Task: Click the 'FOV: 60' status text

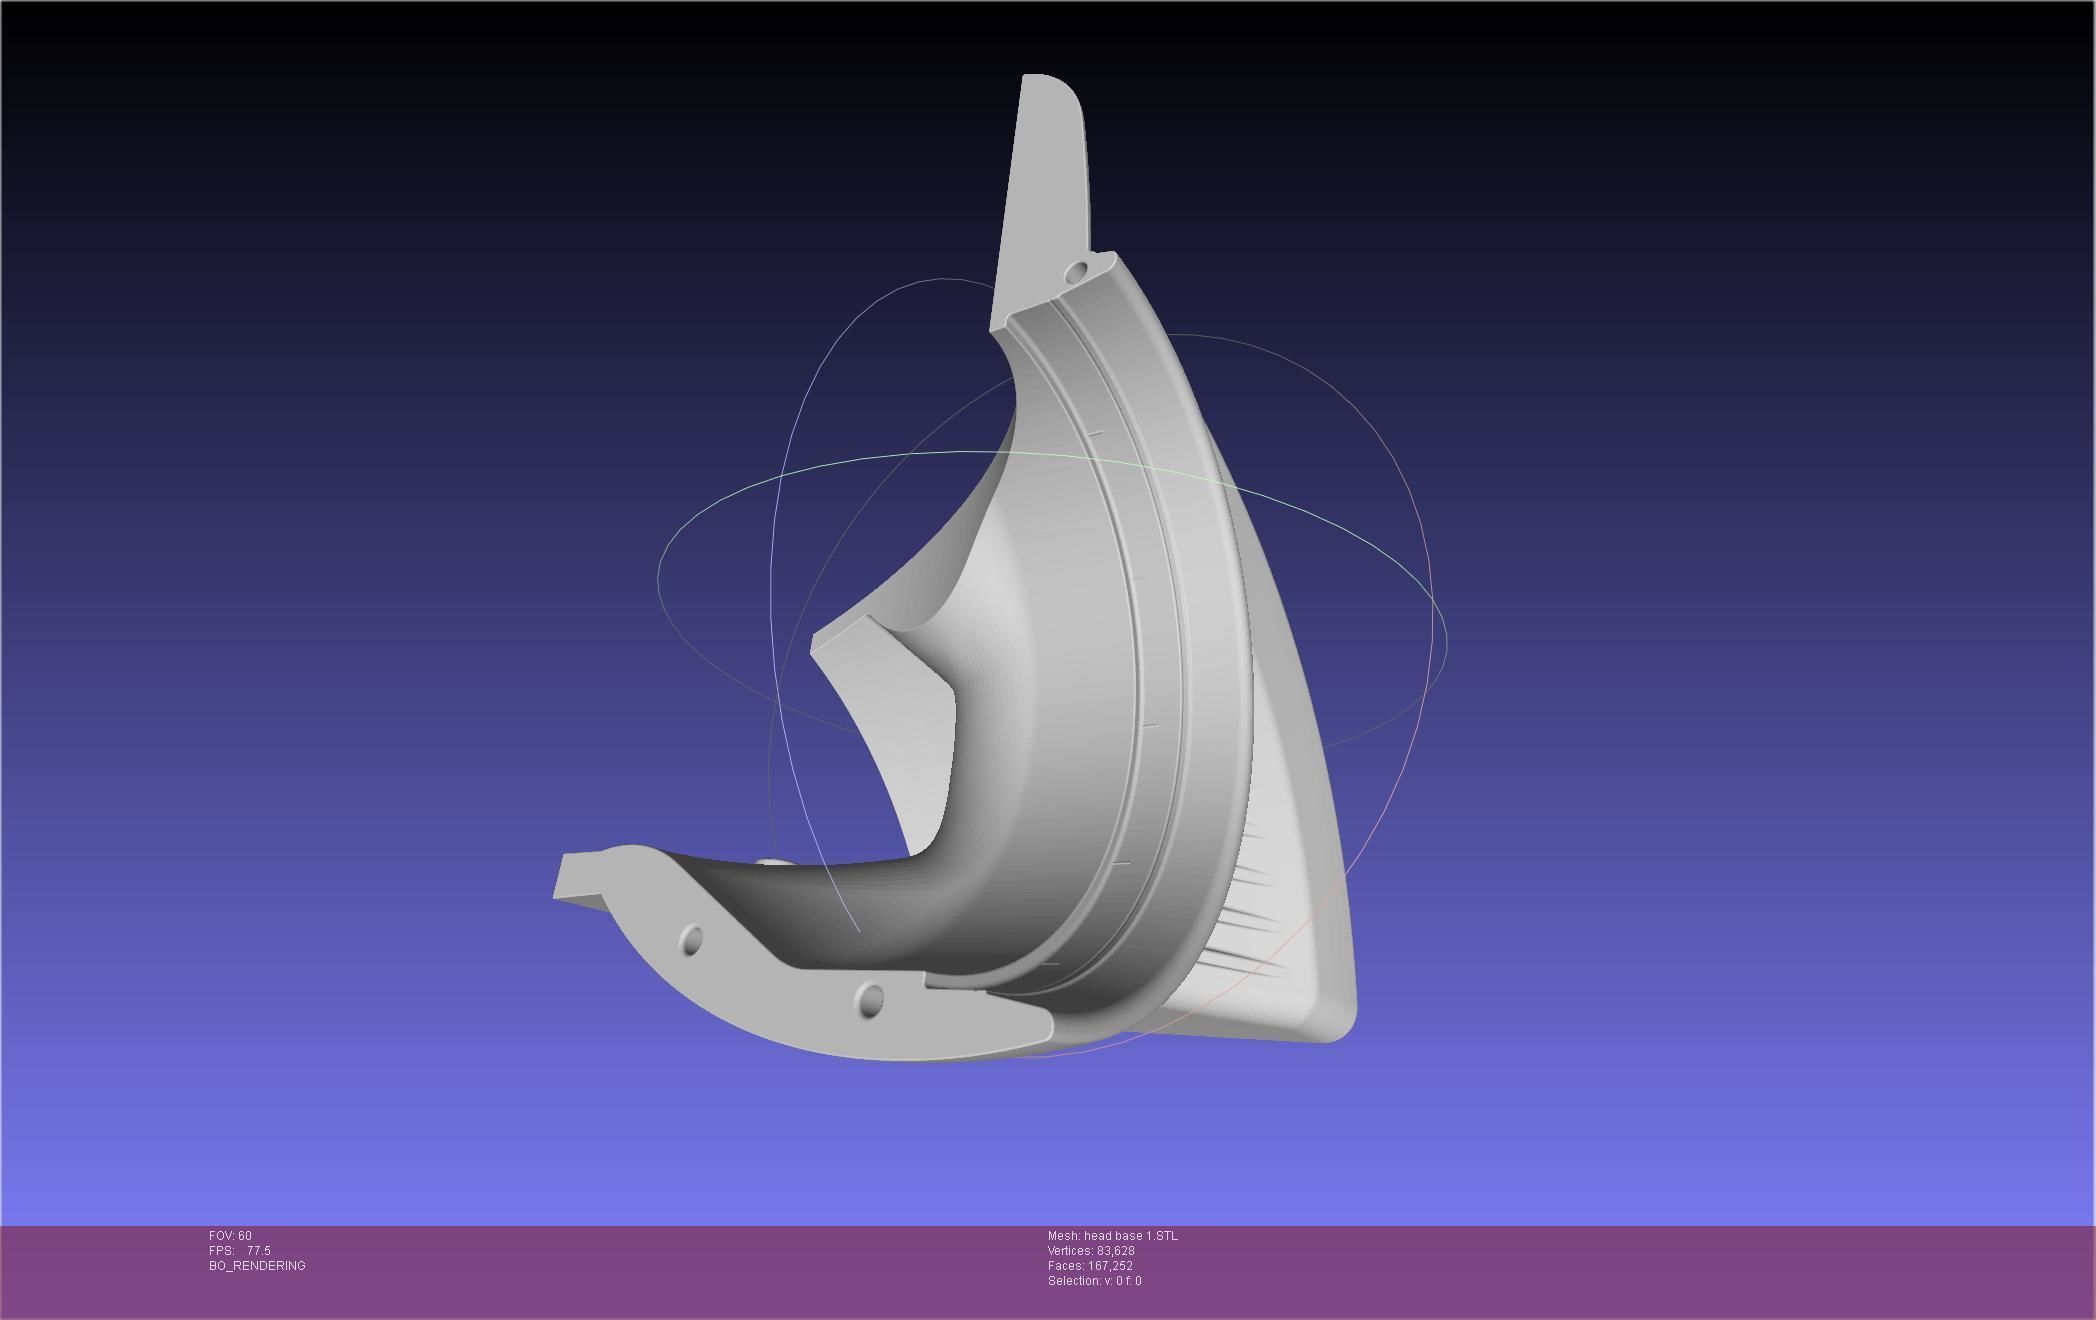Action: [x=230, y=1236]
